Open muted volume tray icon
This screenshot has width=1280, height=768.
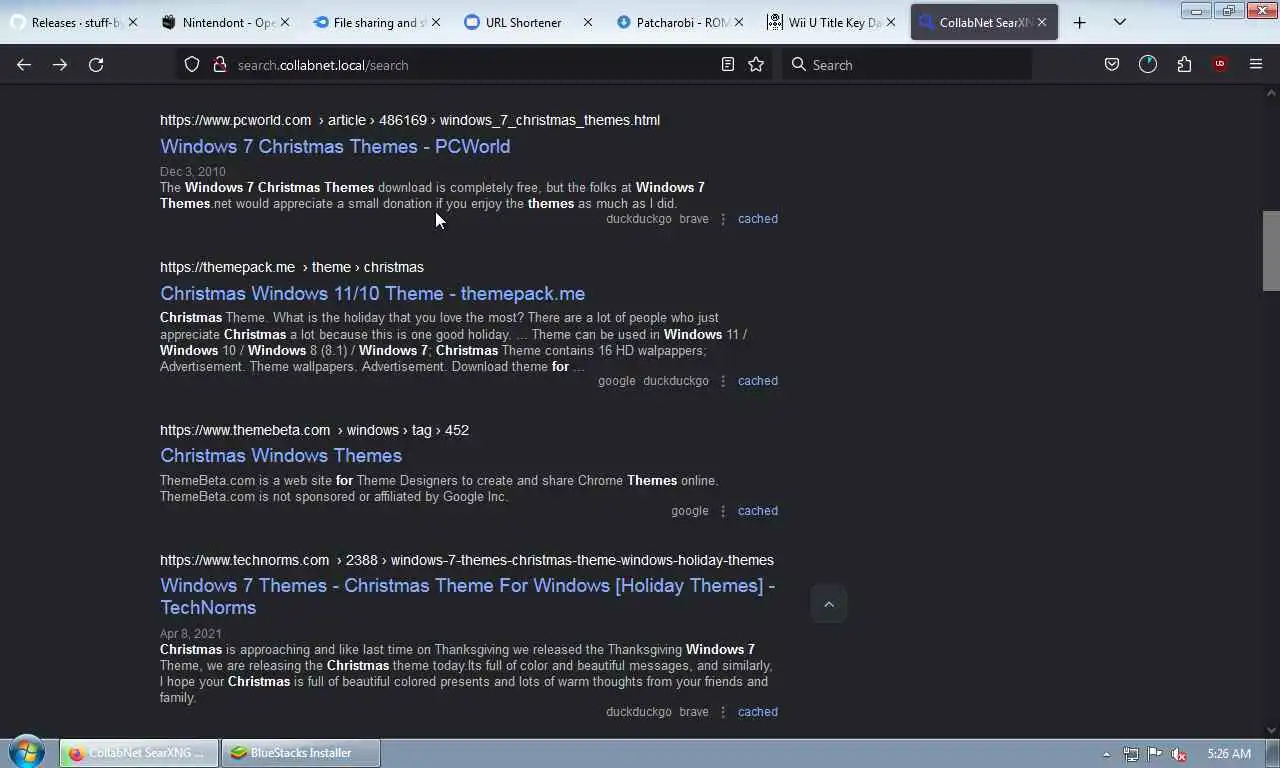(x=1179, y=754)
